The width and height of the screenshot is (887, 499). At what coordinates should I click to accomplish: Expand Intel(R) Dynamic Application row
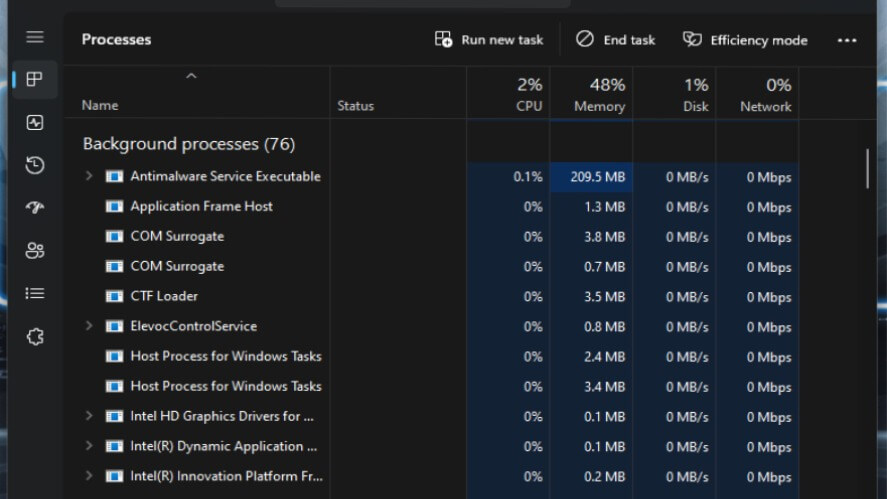(89, 446)
